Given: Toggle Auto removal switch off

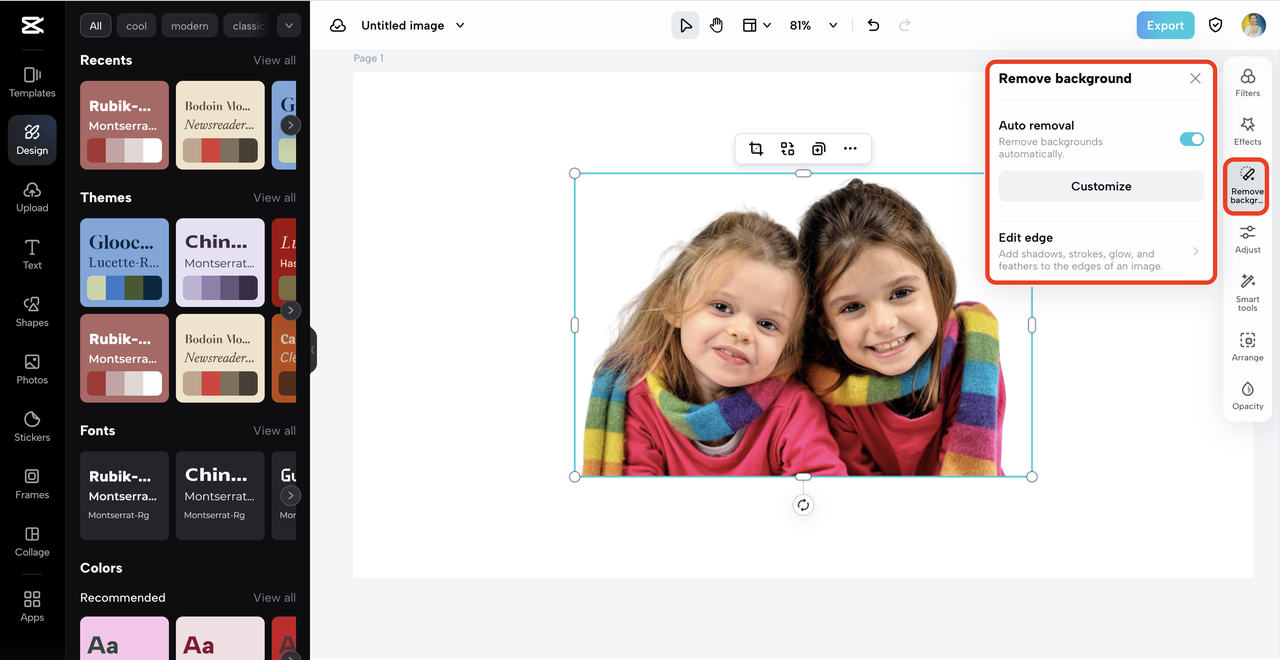Looking at the screenshot, I should click(x=1191, y=139).
